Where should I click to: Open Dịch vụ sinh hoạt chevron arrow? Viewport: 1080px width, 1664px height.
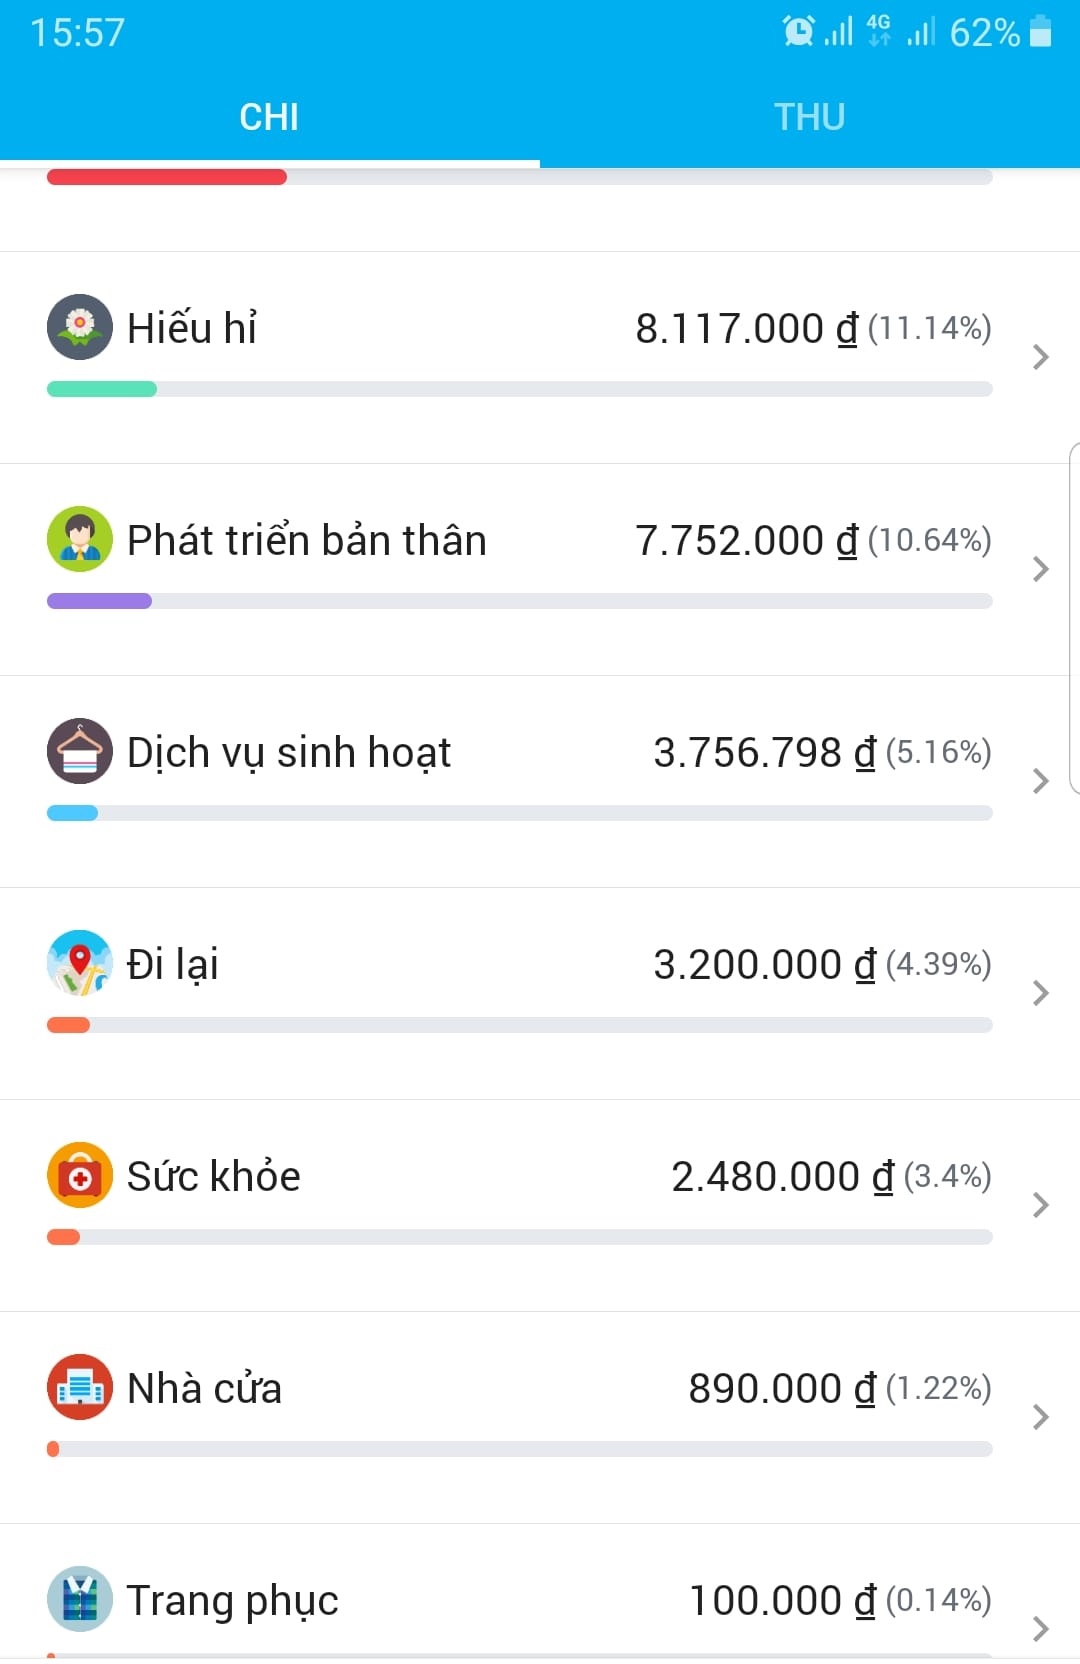tap(1040, 781)
